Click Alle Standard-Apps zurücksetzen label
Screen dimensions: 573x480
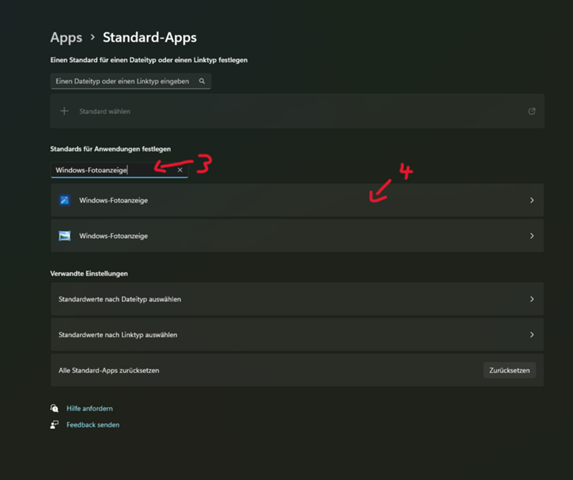[109, 370]
